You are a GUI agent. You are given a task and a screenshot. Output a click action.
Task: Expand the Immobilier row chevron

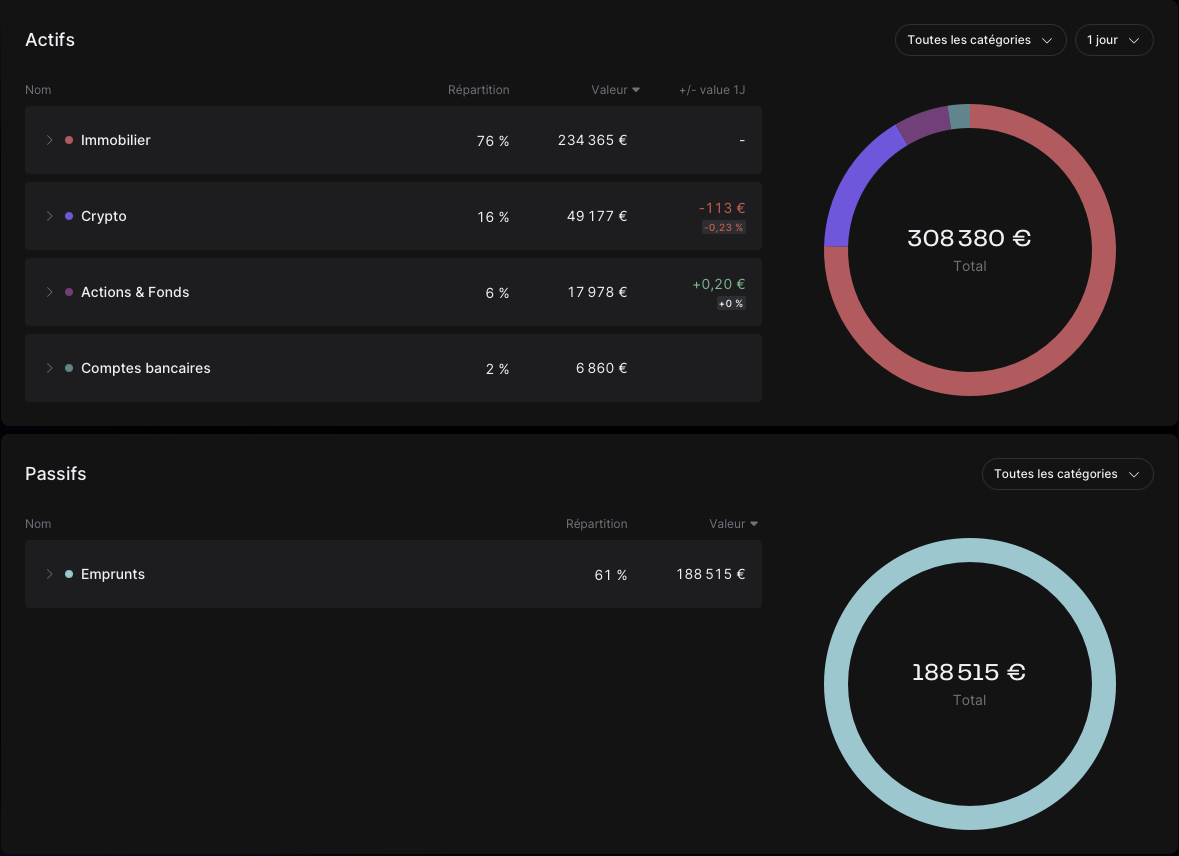(x=49, y=140)
